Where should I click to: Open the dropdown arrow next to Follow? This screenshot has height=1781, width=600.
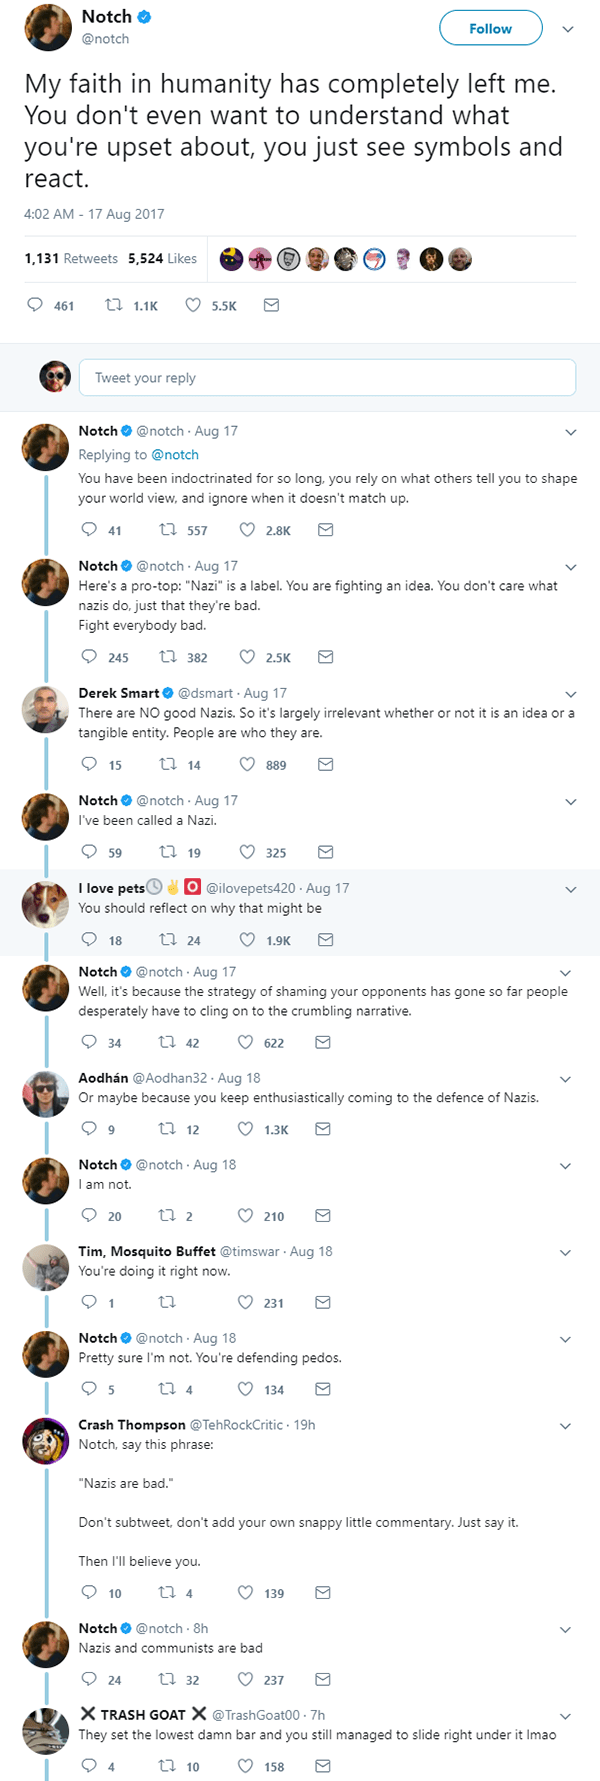pyautogui.click(x=568, y=29)
